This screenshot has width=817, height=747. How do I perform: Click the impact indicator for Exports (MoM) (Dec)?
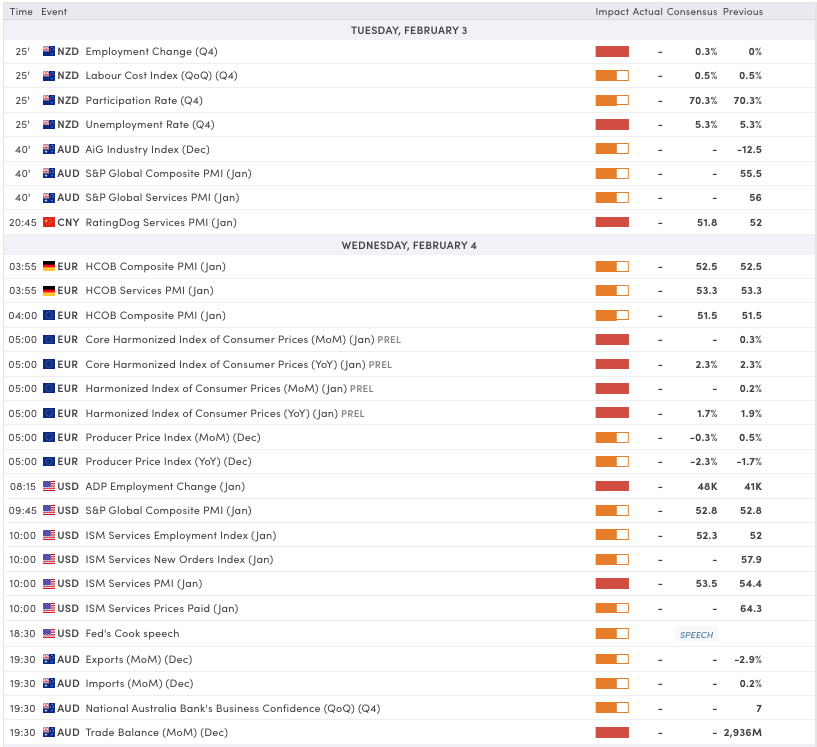click(612, 659)
